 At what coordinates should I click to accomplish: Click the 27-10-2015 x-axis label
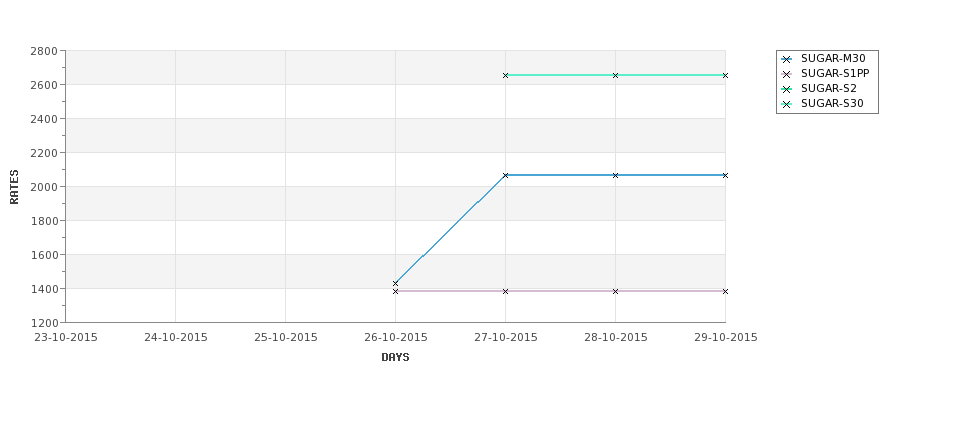coord(506,338)
